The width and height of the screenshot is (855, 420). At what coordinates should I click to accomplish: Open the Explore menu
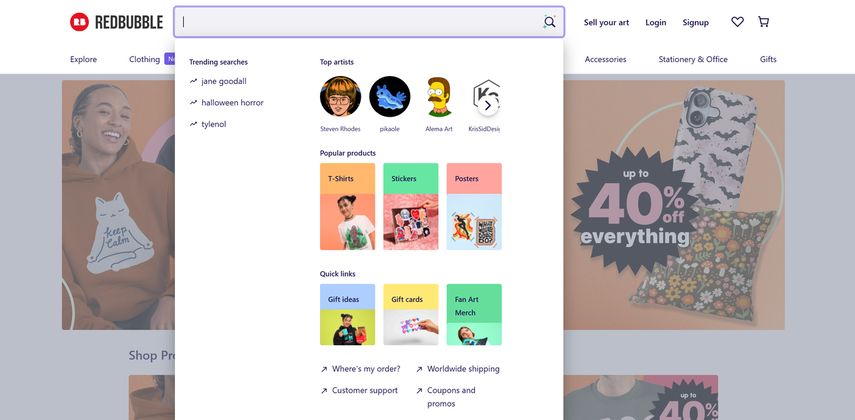click(x=83, y=59)
